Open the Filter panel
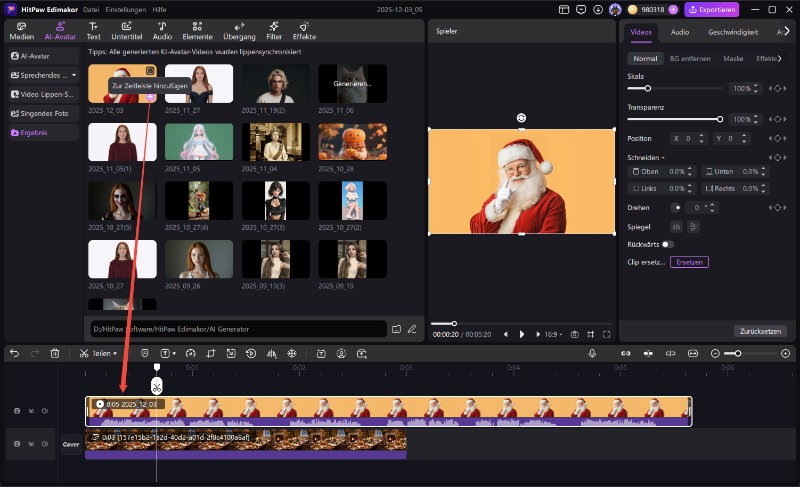This screenshot has height=487, width=800. (274, 31)
